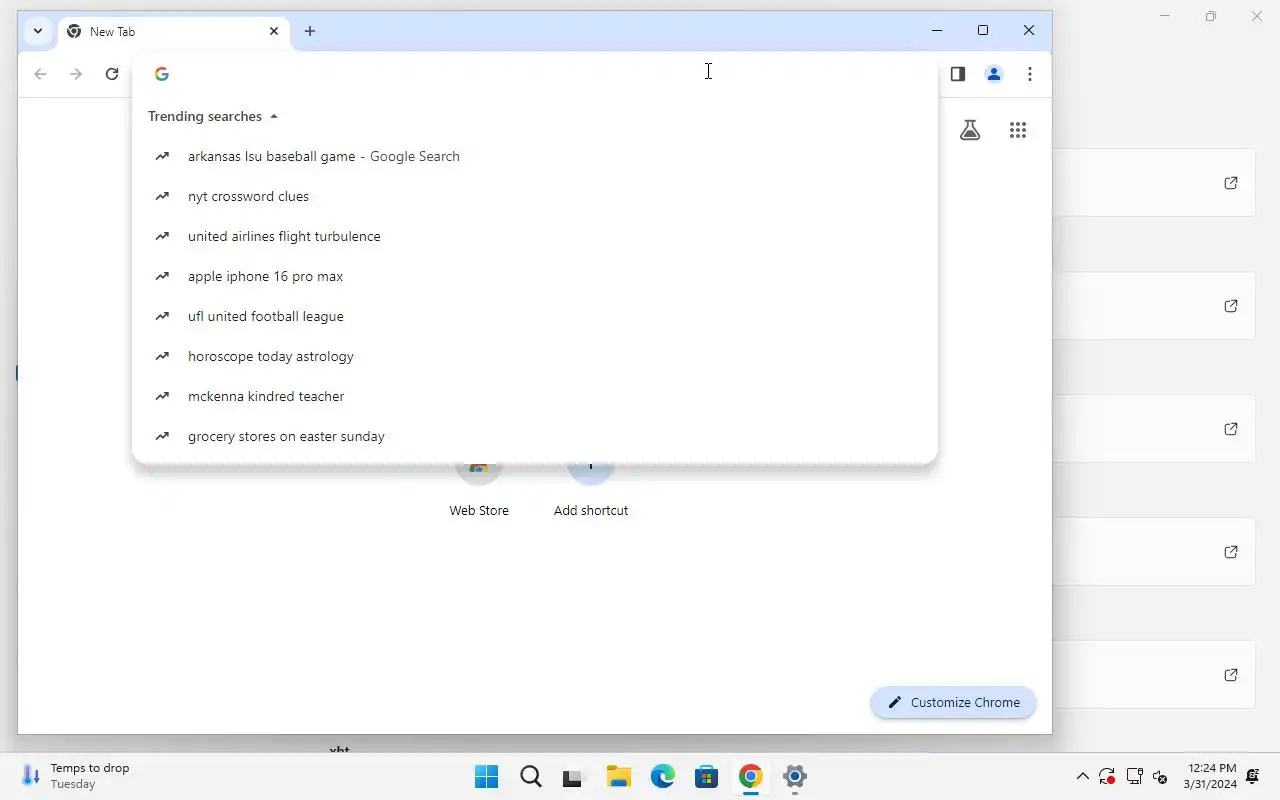Click the Chrome taskbar icon

click(751, 776)
